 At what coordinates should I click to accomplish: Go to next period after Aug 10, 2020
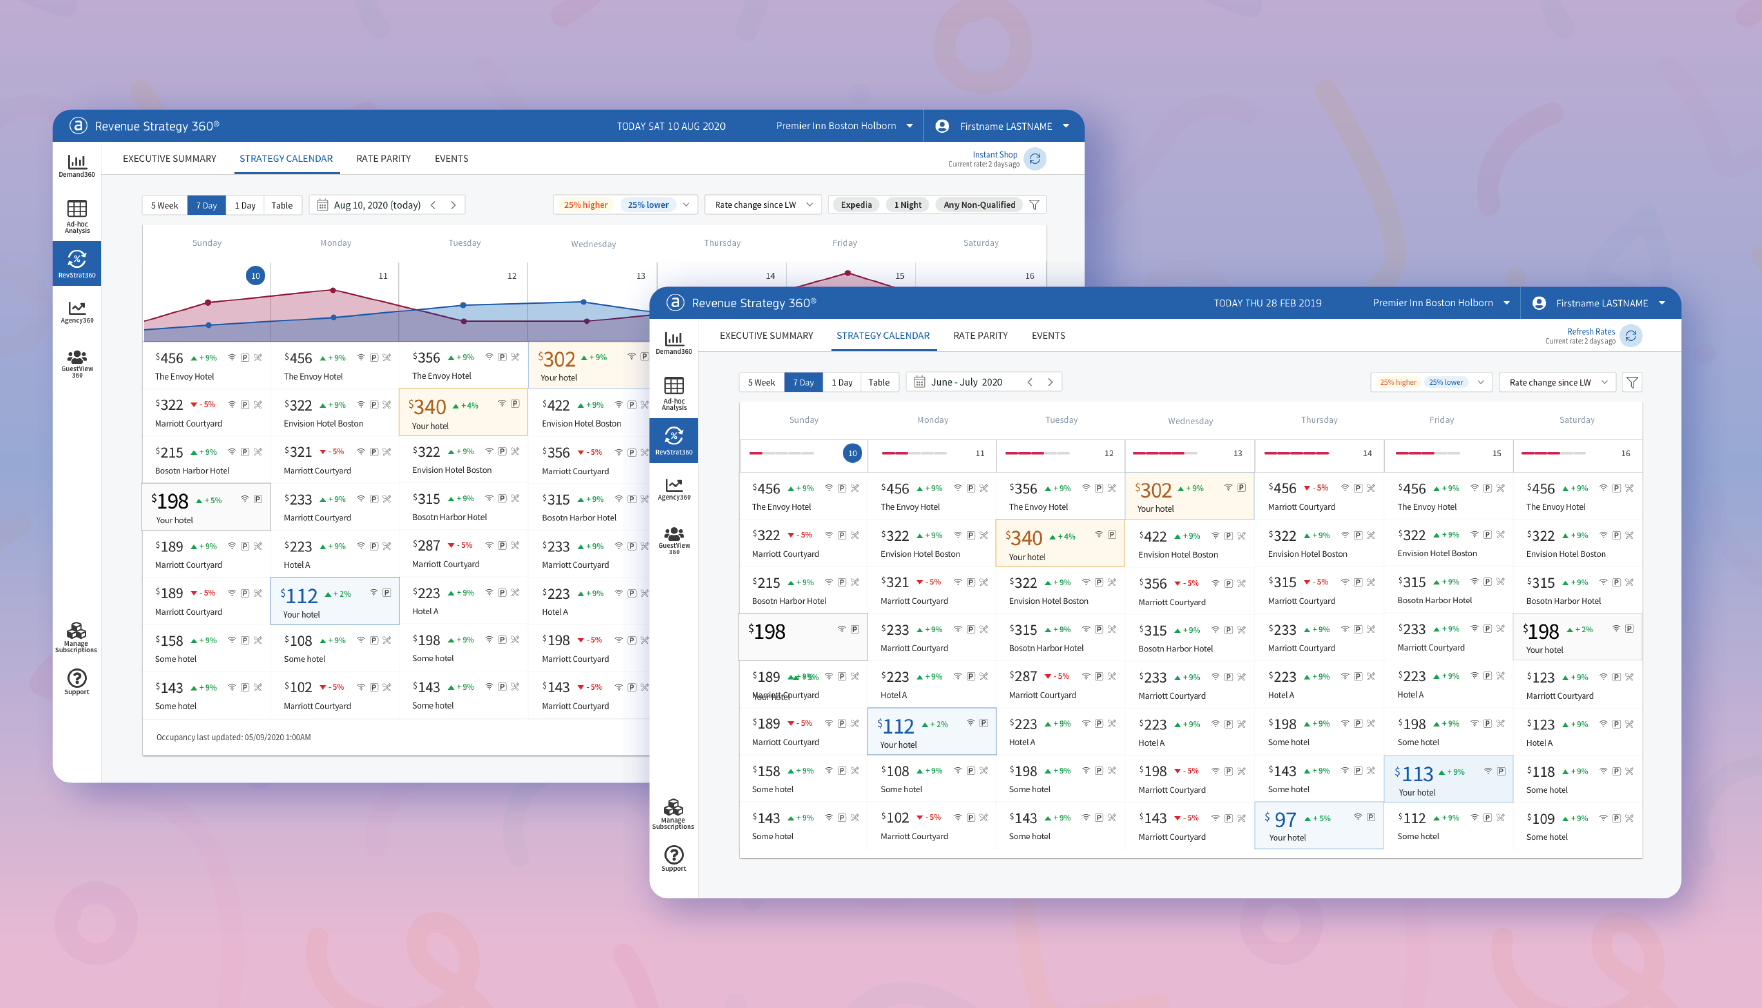[453, 205]
